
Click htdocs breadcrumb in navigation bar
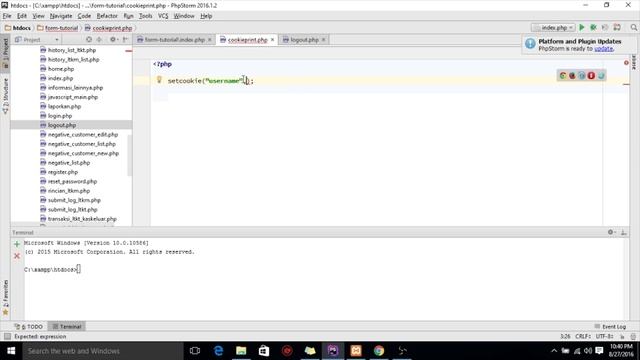(18, 28)
